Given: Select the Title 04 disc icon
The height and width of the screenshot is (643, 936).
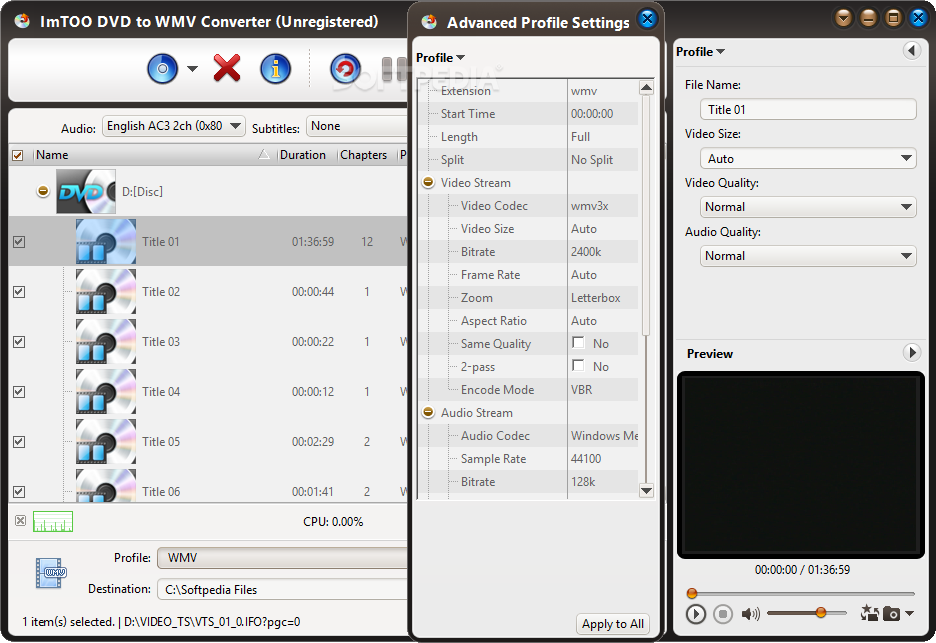Looking at the screenshot, I should tap(106, 392).
